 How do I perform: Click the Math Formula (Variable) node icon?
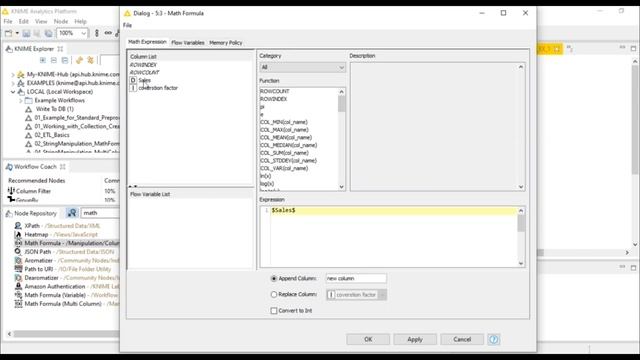click(x=18, y=295)
